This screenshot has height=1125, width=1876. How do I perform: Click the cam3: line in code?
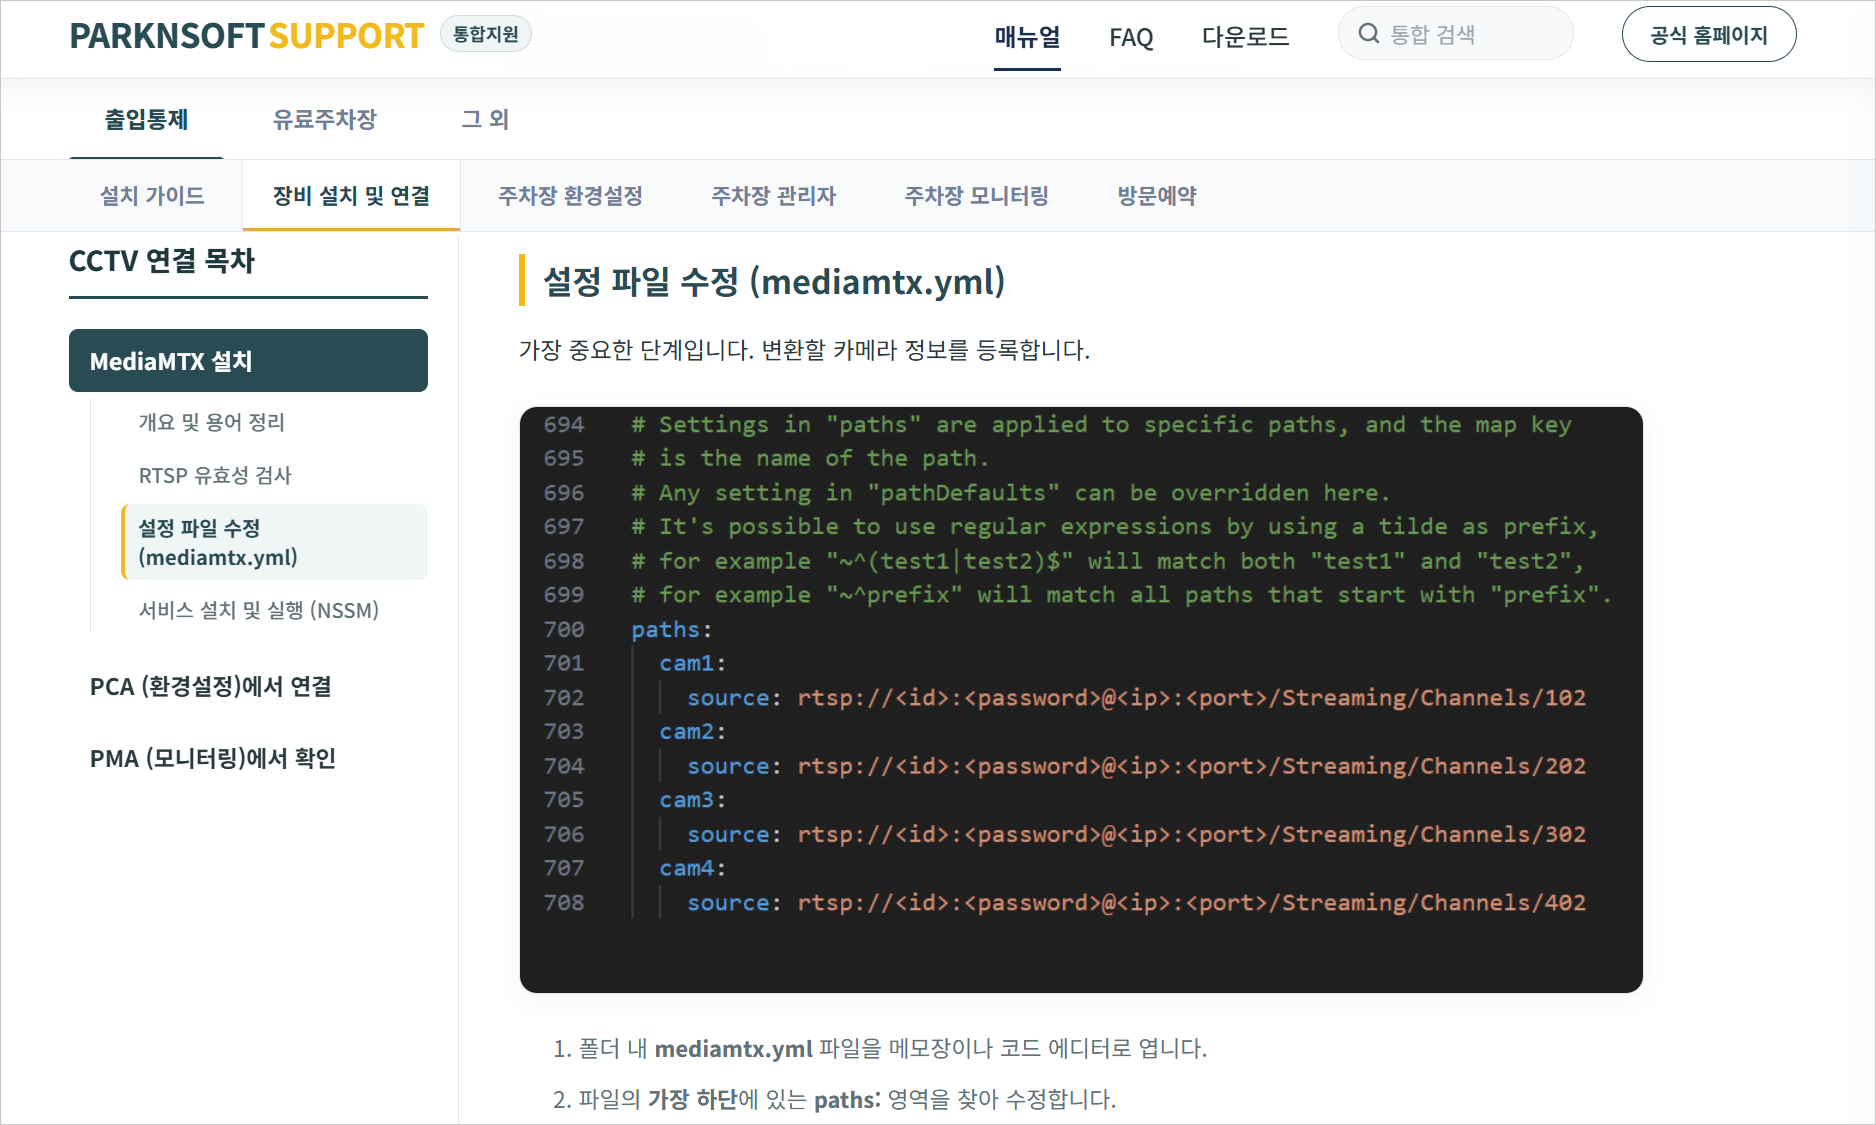click(x=692, y=800)
